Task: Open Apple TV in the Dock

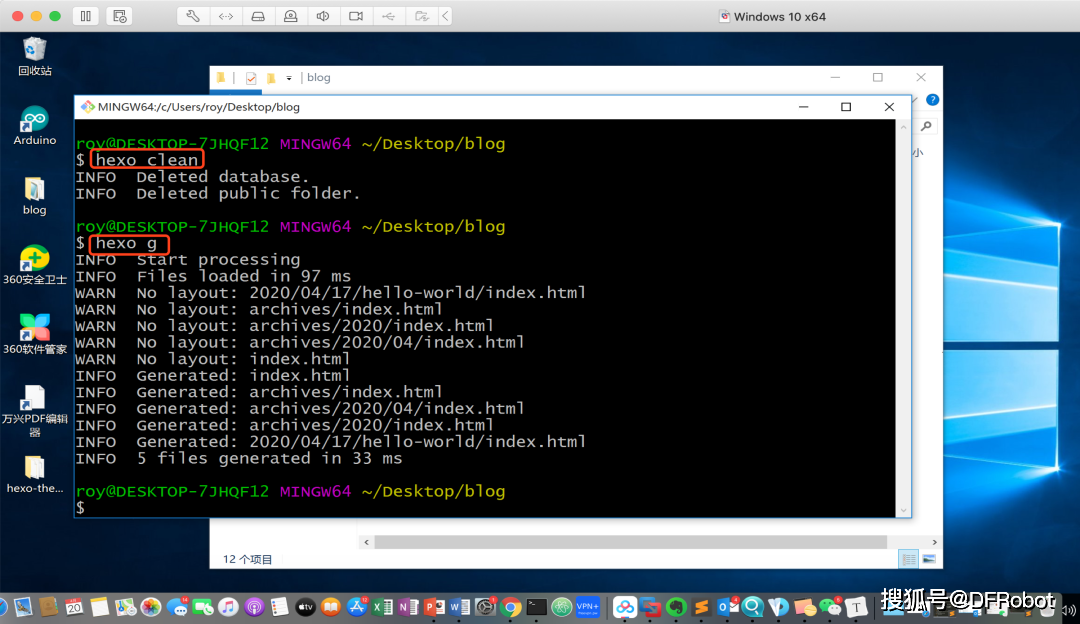Action: [x=305, y=607]
